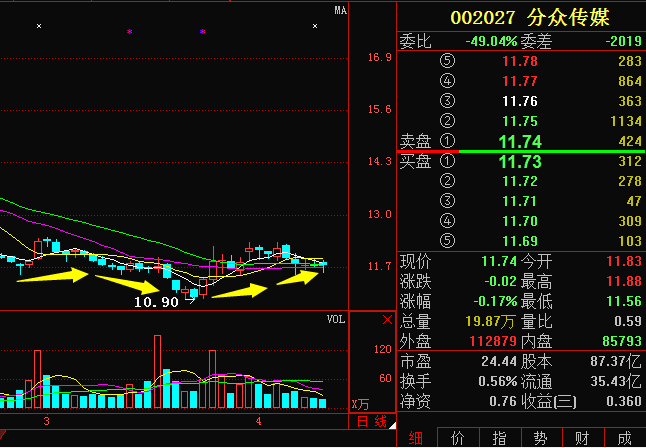The height and width of the screenshot is (448, 646).
Task: Select buy level 4 price 11.70
Action: tap(520, 221)
